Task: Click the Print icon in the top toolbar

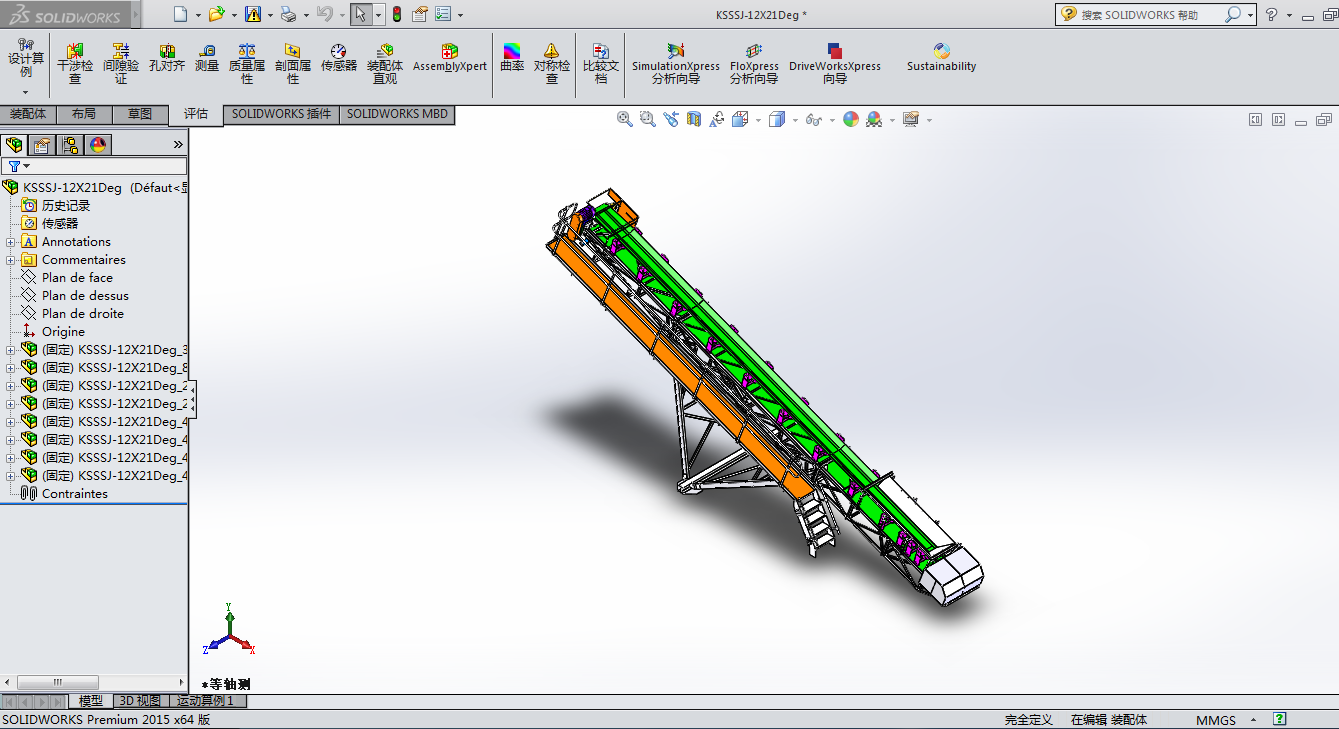Action: (288, 14)
